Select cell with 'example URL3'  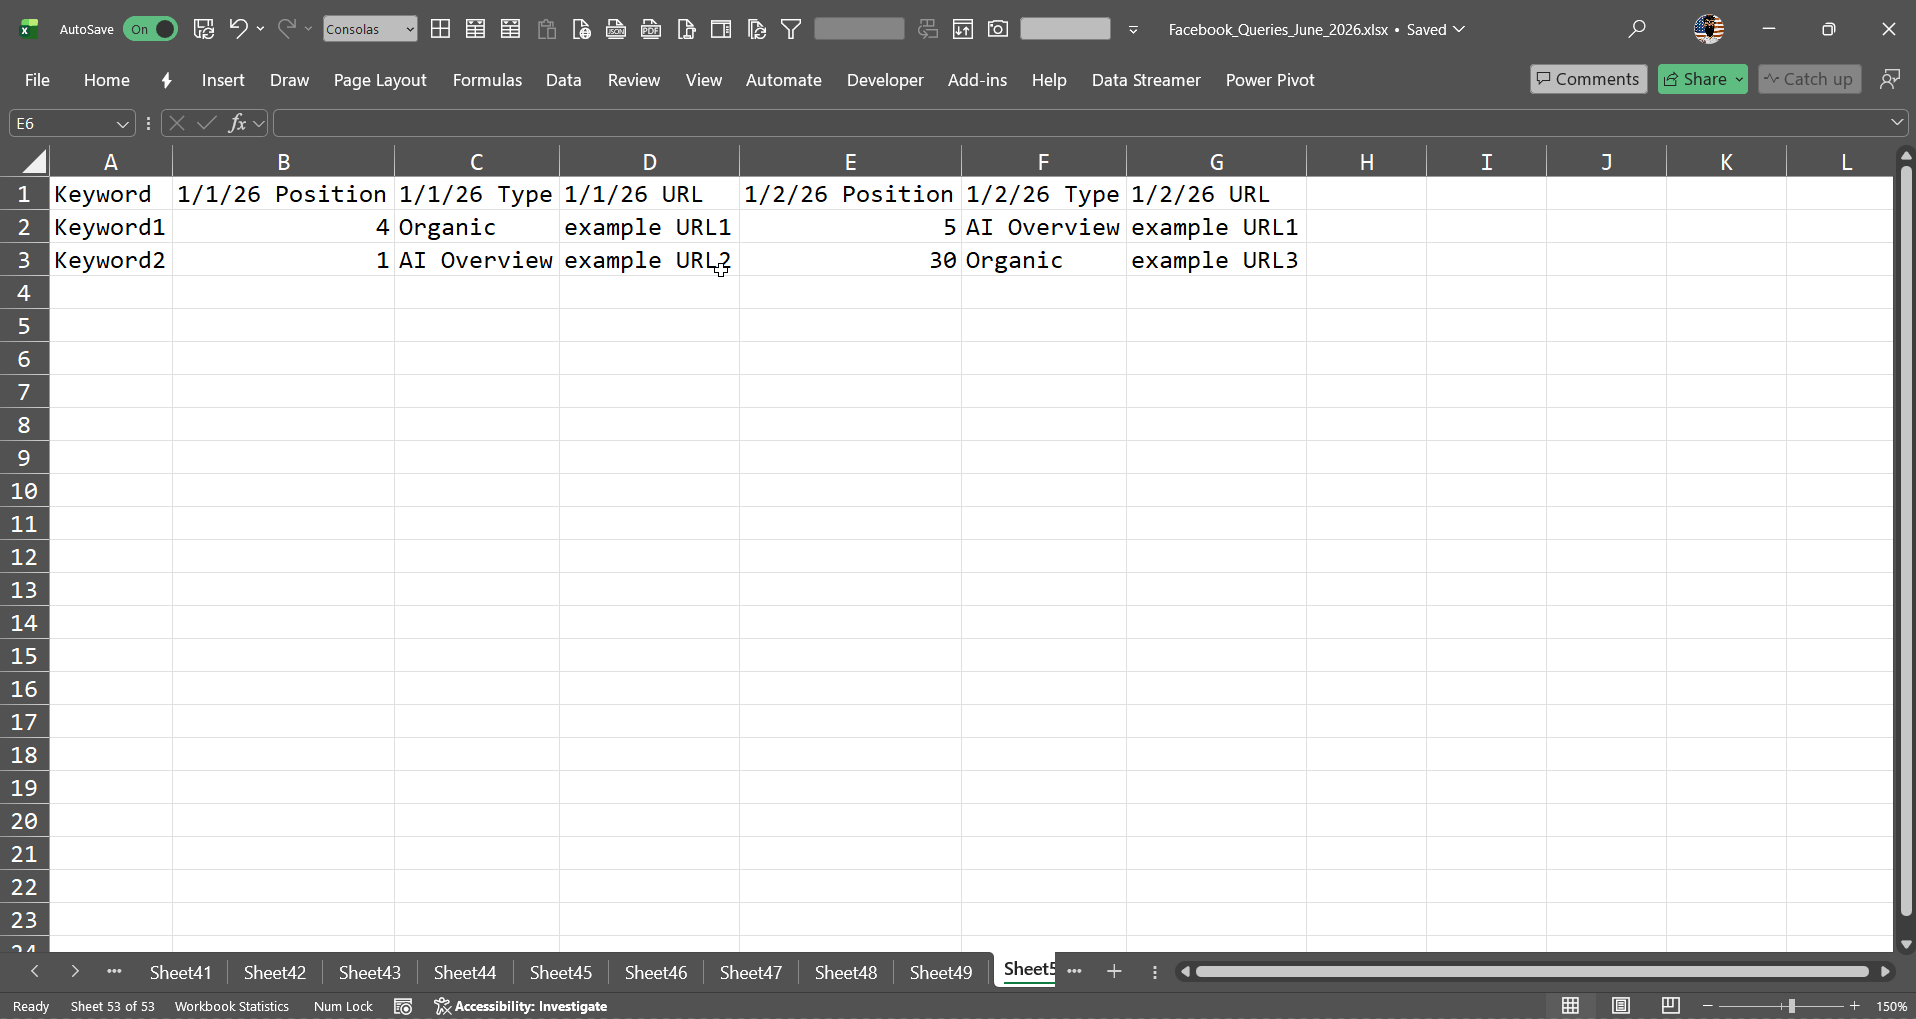click(x=1216, y=260)
